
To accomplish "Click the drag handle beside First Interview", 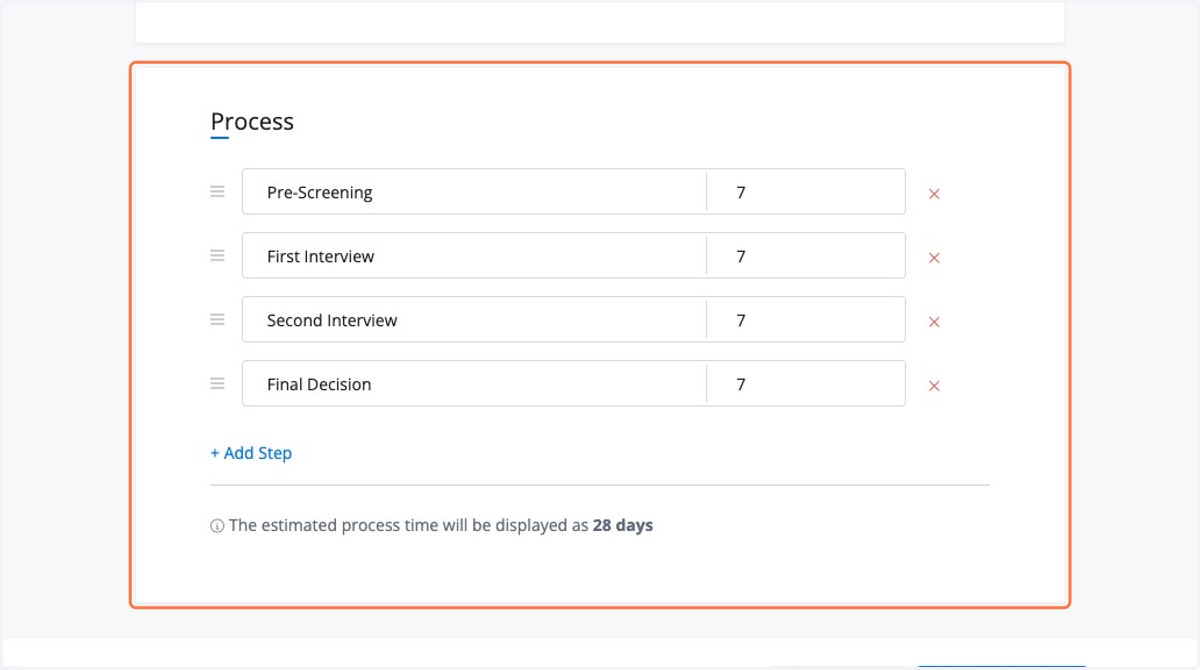I will [x=217, y=256].
